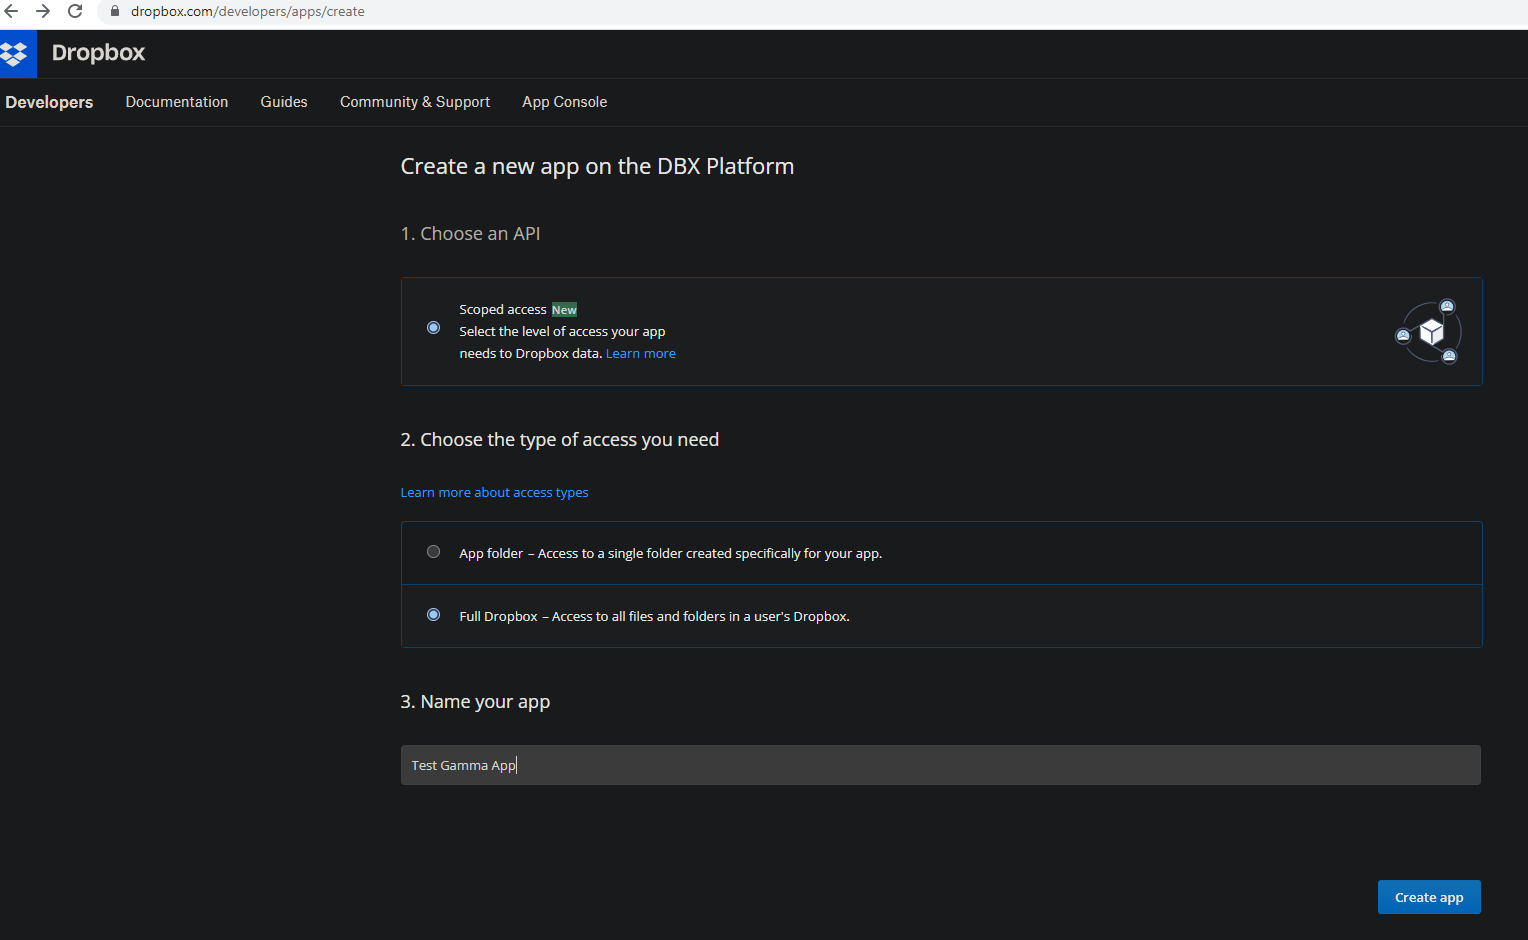Click the app name input field
The height and width of the screenshot is (940, 1528).
[x=940, y=765]
